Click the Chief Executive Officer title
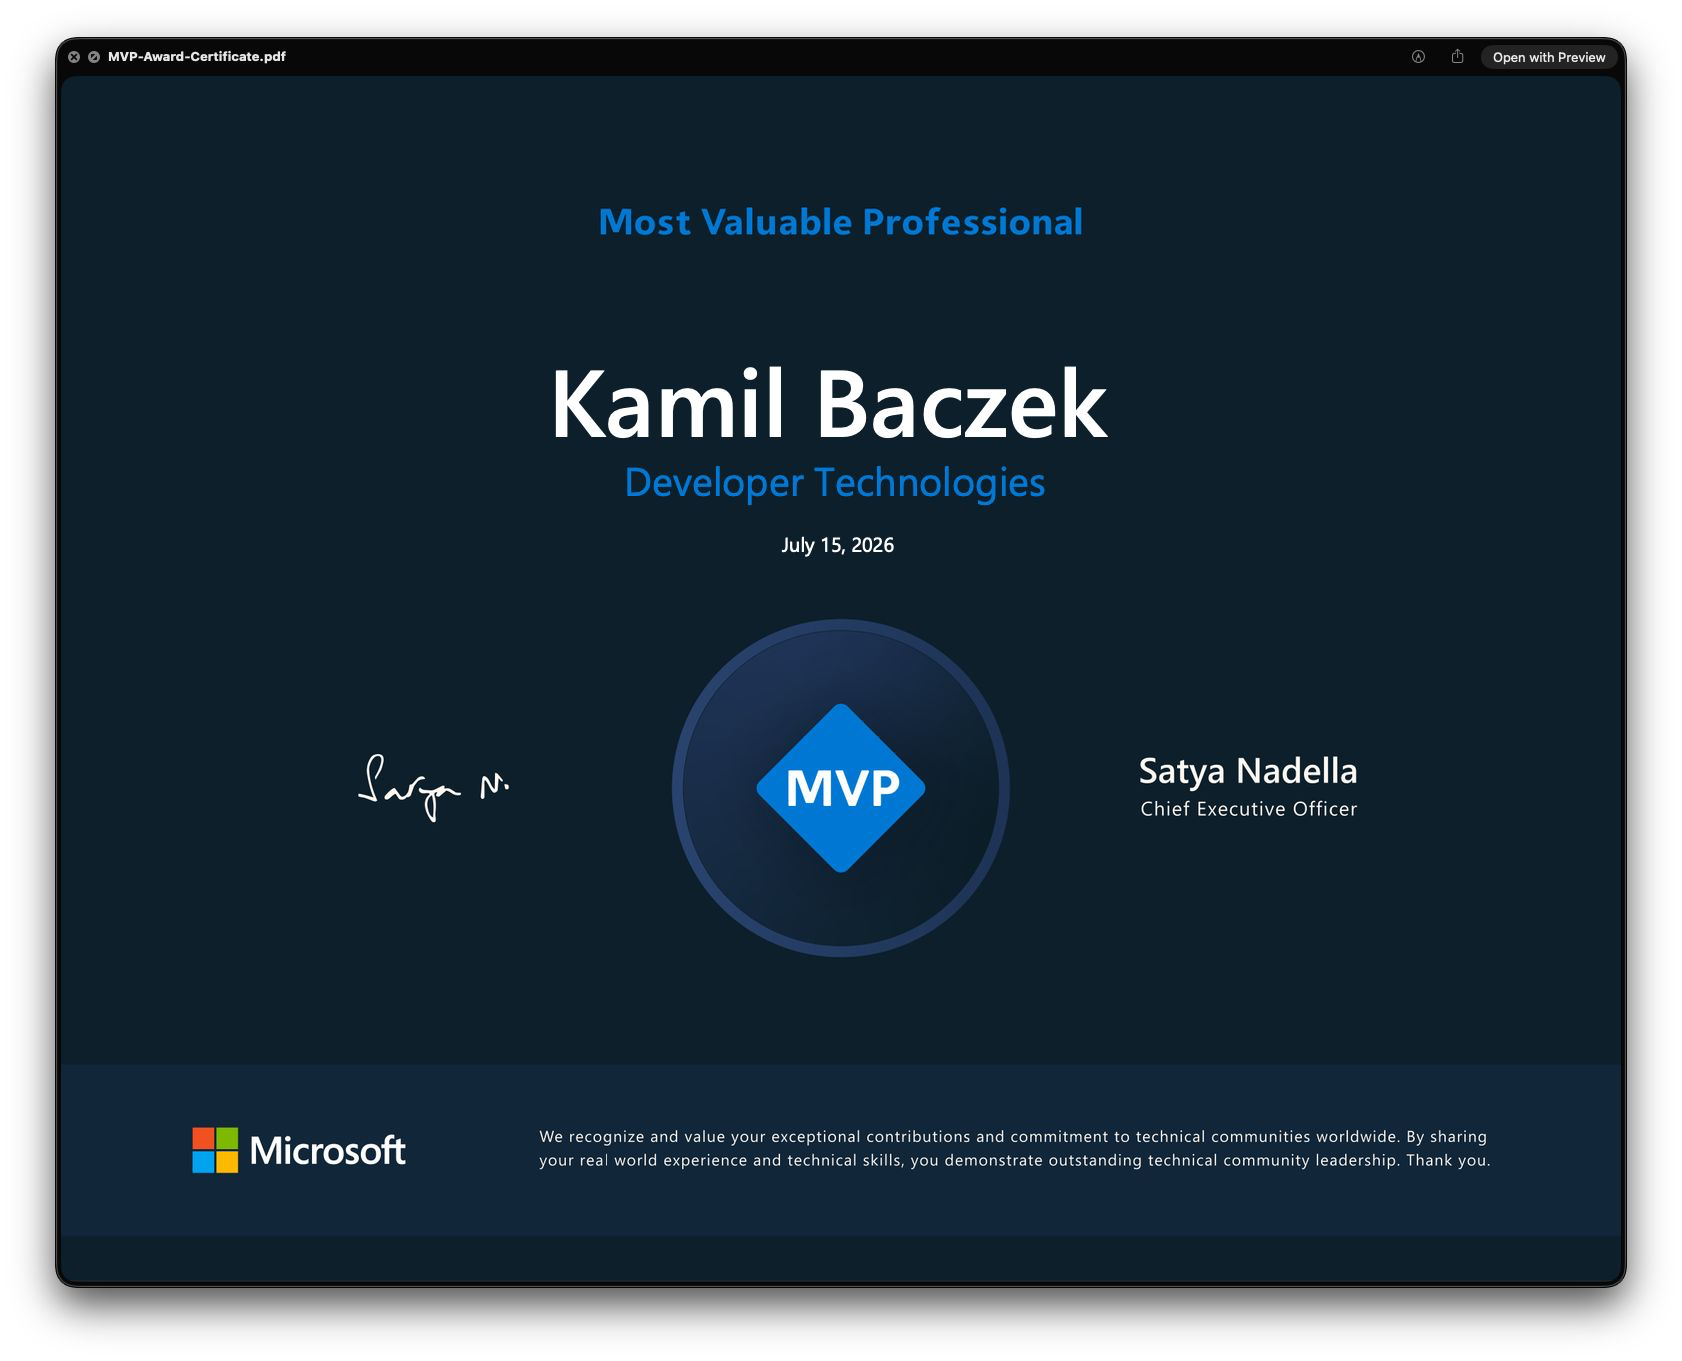The height and width of the screenshot is (1361, 1682). [1248, 809]
